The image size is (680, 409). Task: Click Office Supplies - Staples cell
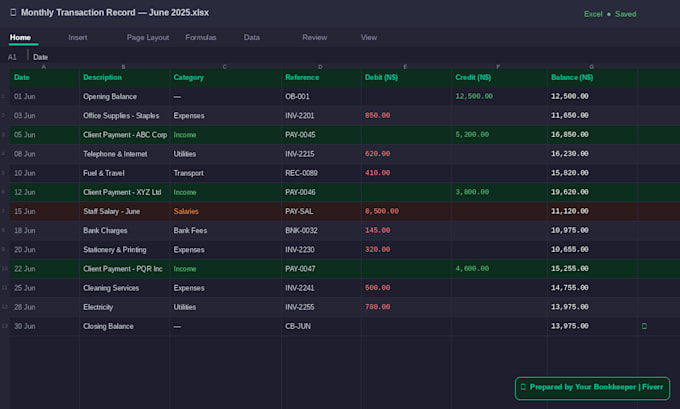[124, 115]
